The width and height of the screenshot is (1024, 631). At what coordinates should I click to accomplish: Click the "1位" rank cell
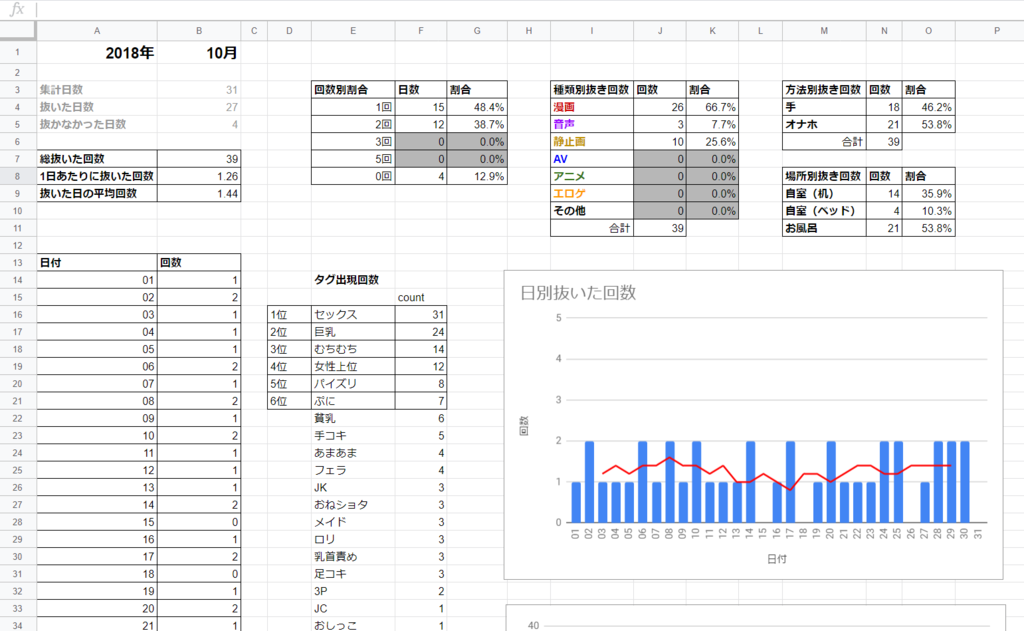[289, 314]
